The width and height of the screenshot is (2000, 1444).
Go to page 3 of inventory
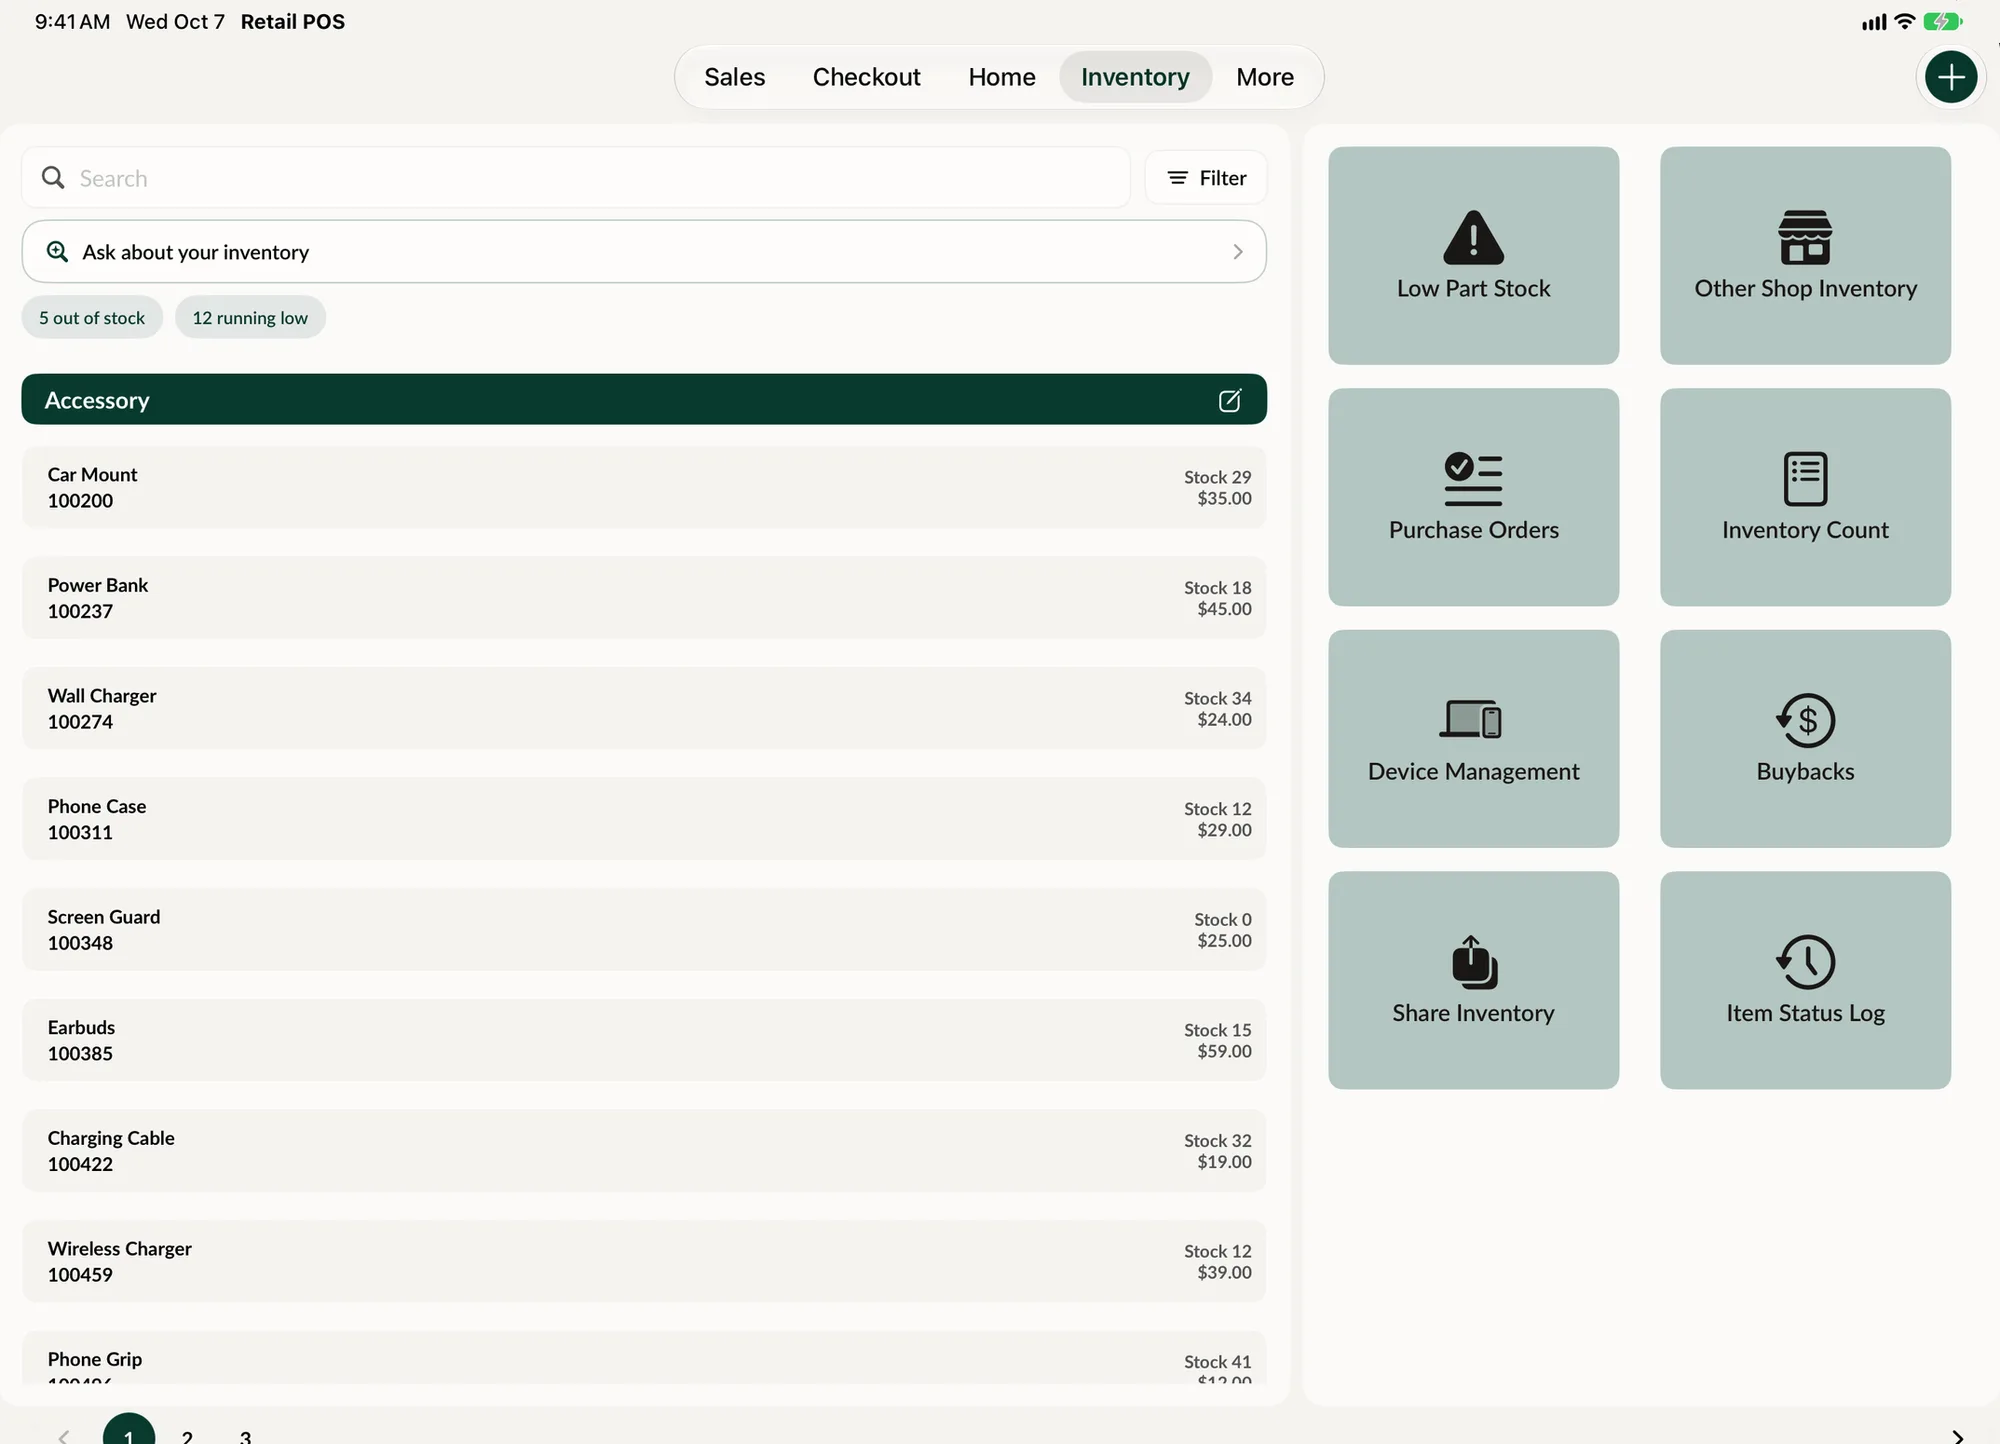(245, 1436)
